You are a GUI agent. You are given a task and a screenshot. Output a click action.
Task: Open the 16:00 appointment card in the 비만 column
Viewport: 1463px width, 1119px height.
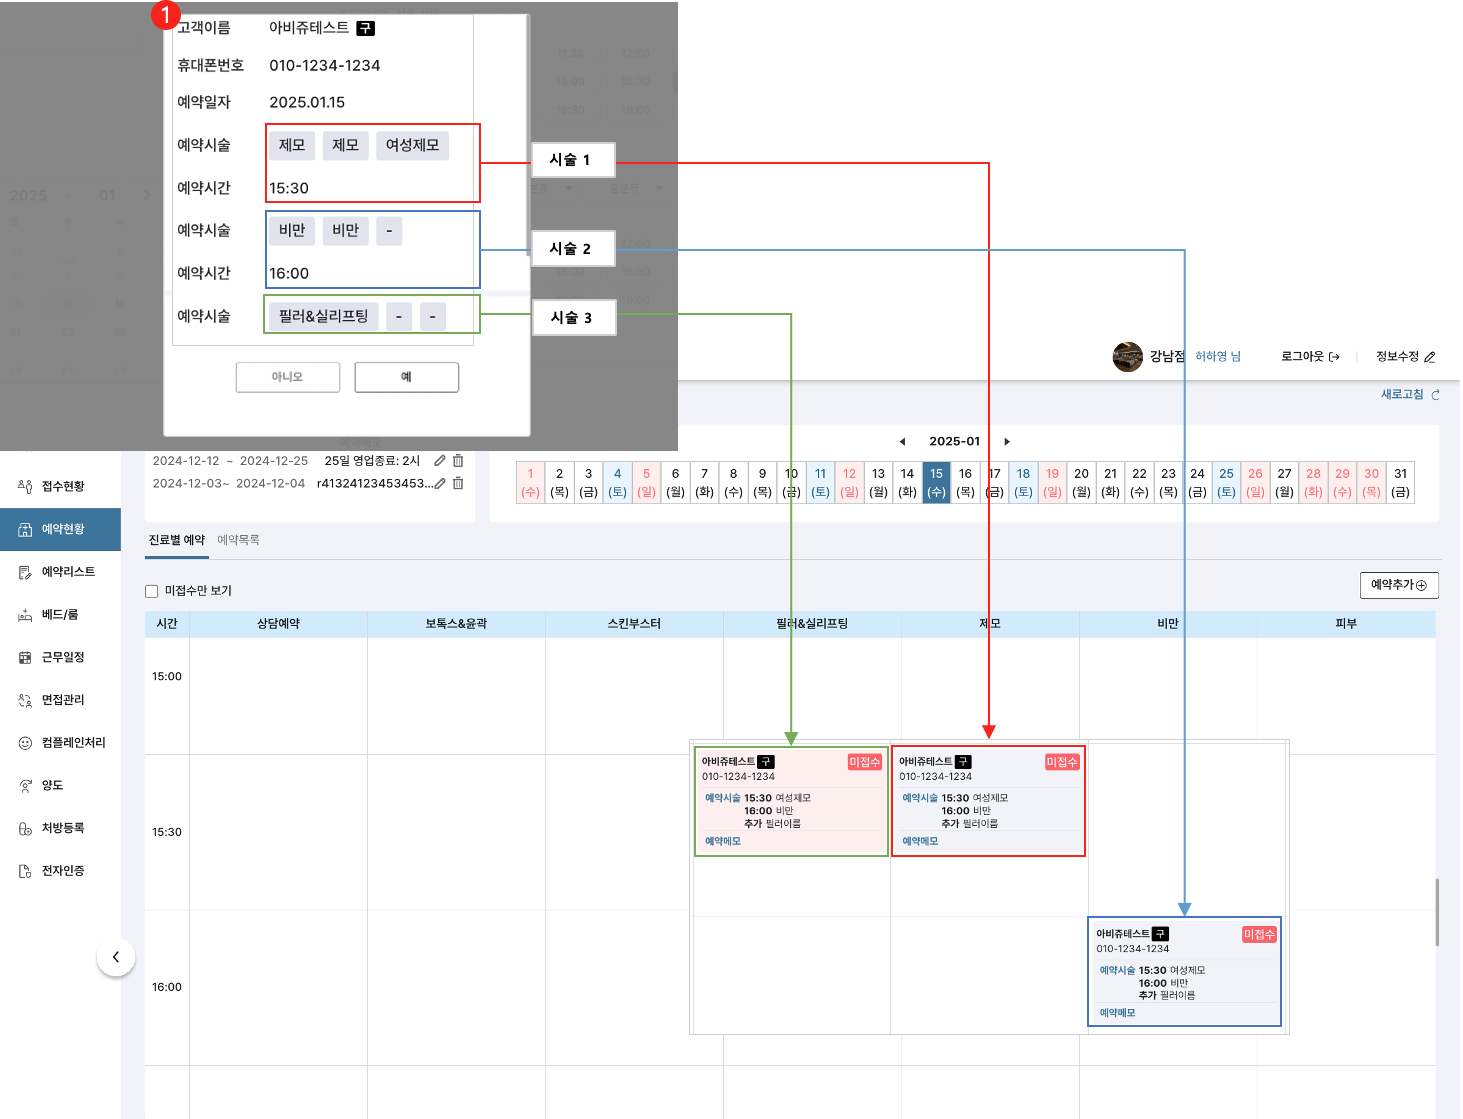tap(1185, 972)
